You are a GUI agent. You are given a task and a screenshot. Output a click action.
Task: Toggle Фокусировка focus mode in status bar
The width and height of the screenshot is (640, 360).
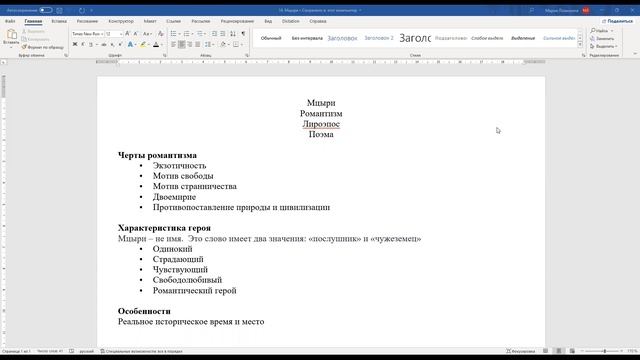point(520,351)
